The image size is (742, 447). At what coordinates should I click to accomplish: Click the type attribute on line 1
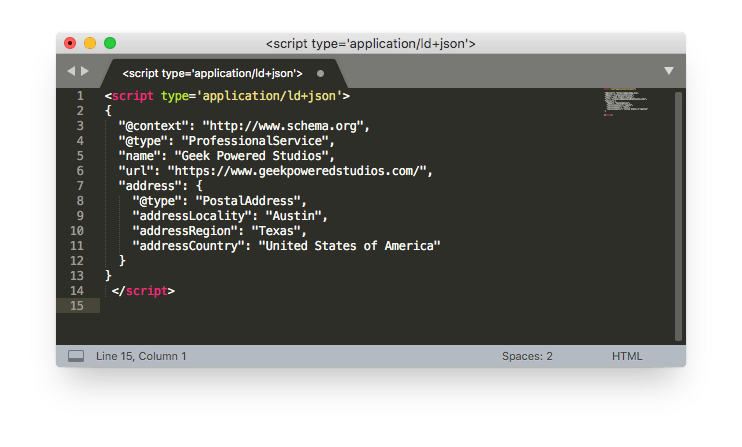tap(175, 96)
